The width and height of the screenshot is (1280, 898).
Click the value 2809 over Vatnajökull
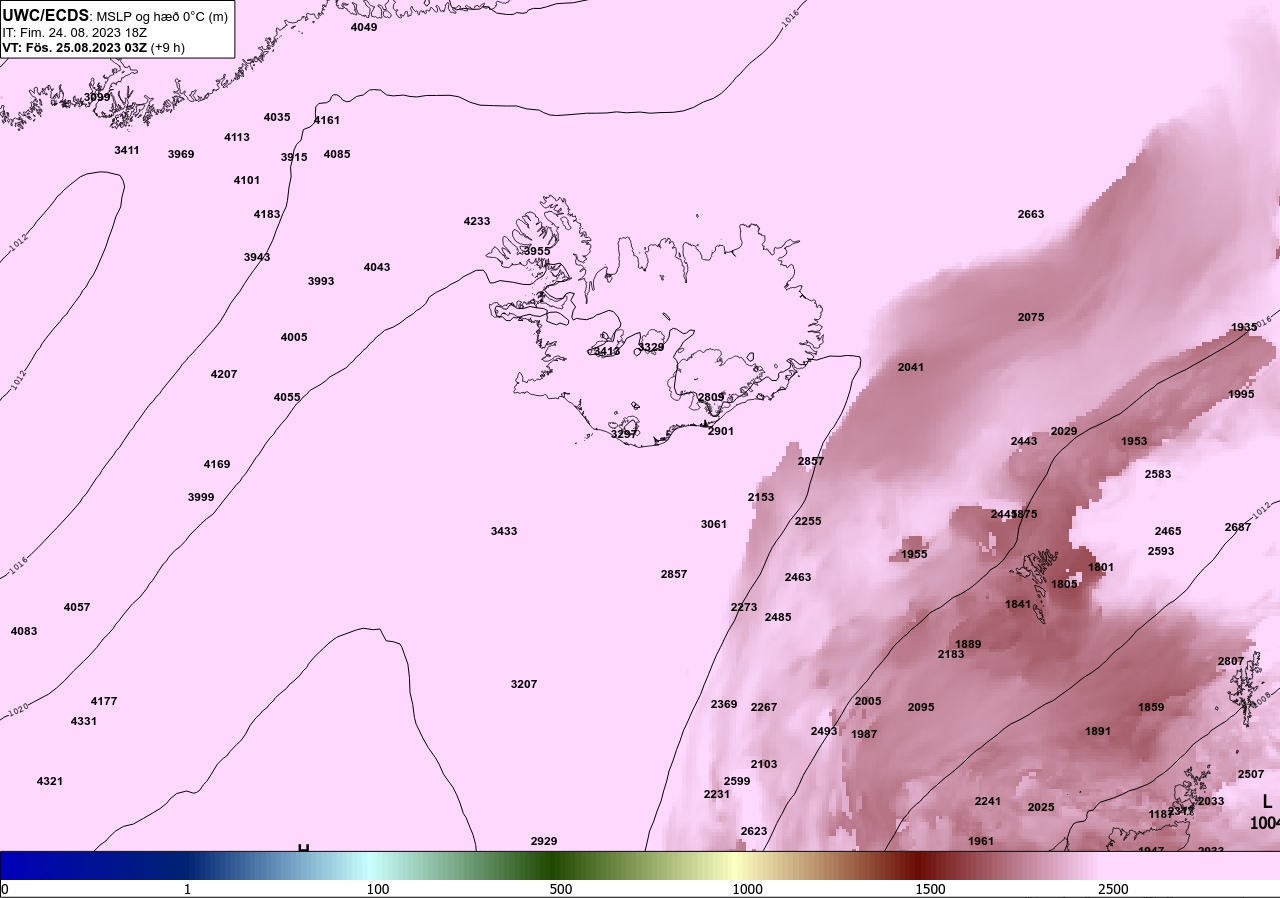711,397
